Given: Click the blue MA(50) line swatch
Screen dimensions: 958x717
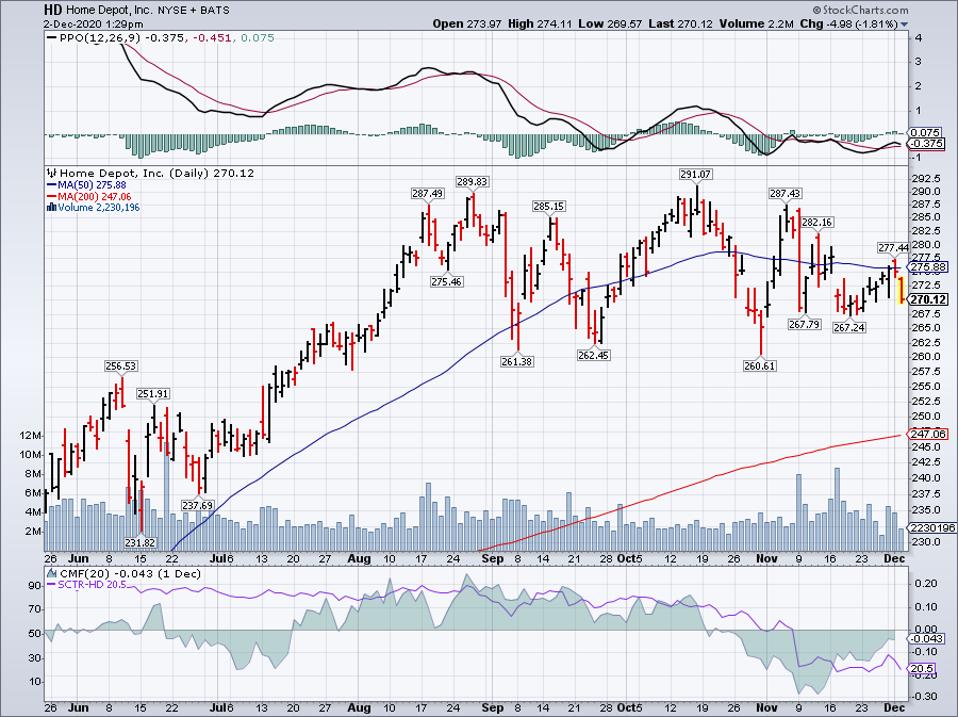Looking at the screenshot, I should coord(52,185).
